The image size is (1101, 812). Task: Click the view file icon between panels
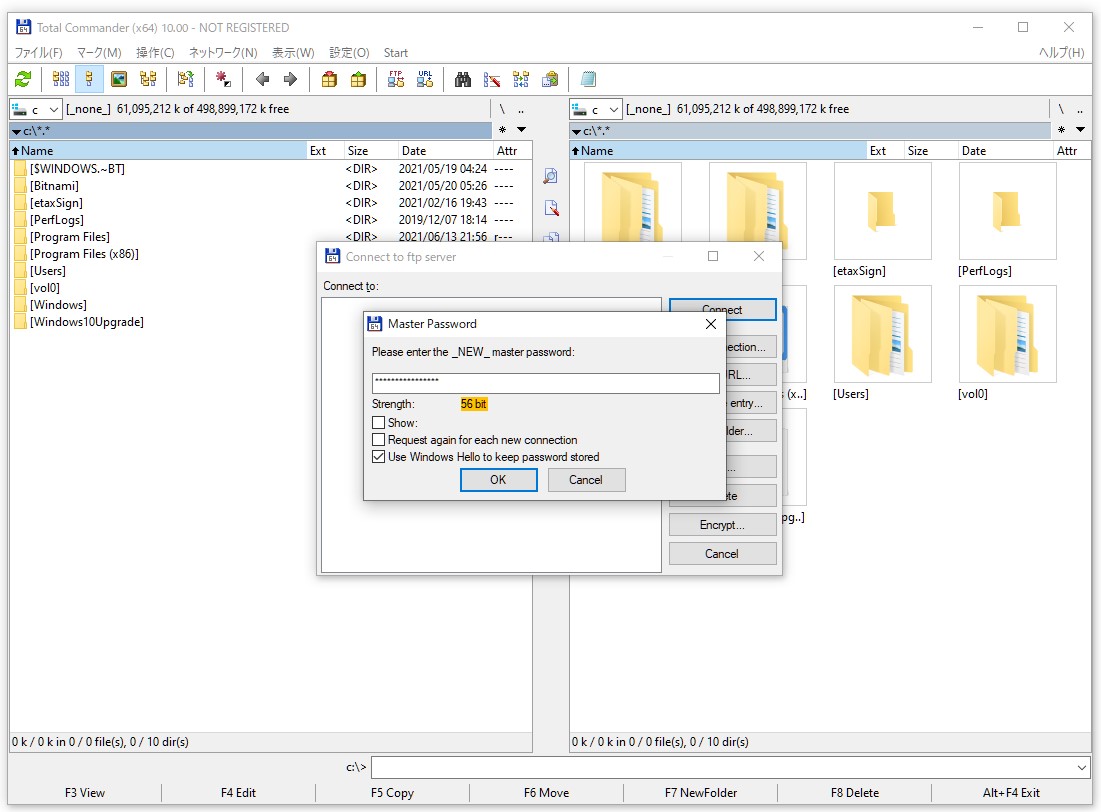551,176
